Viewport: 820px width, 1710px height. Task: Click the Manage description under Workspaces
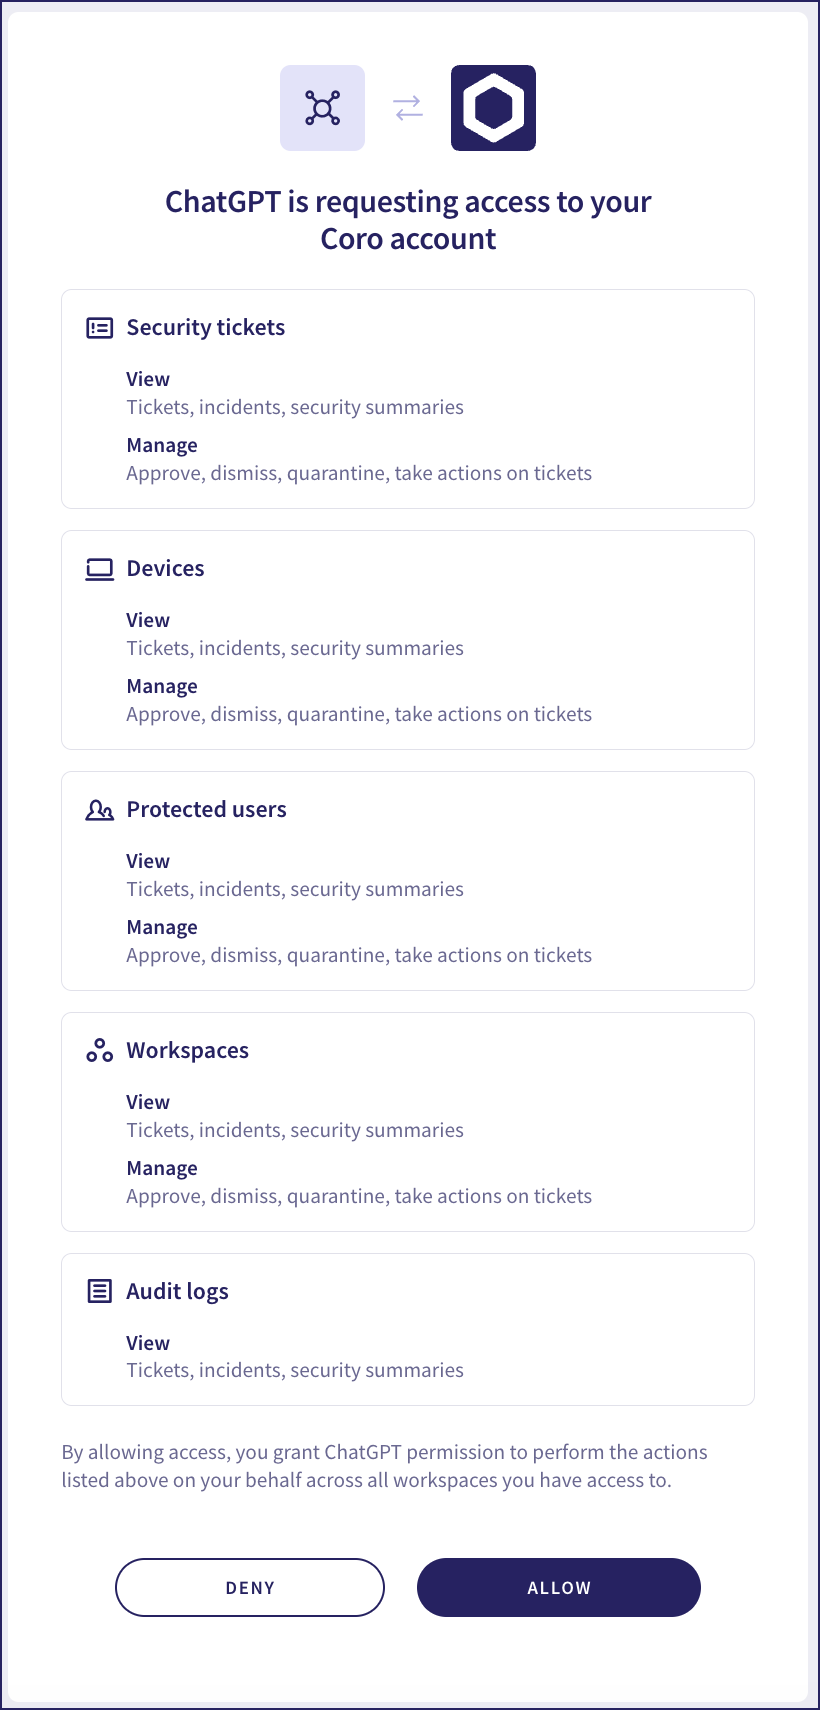(358, 1196)
